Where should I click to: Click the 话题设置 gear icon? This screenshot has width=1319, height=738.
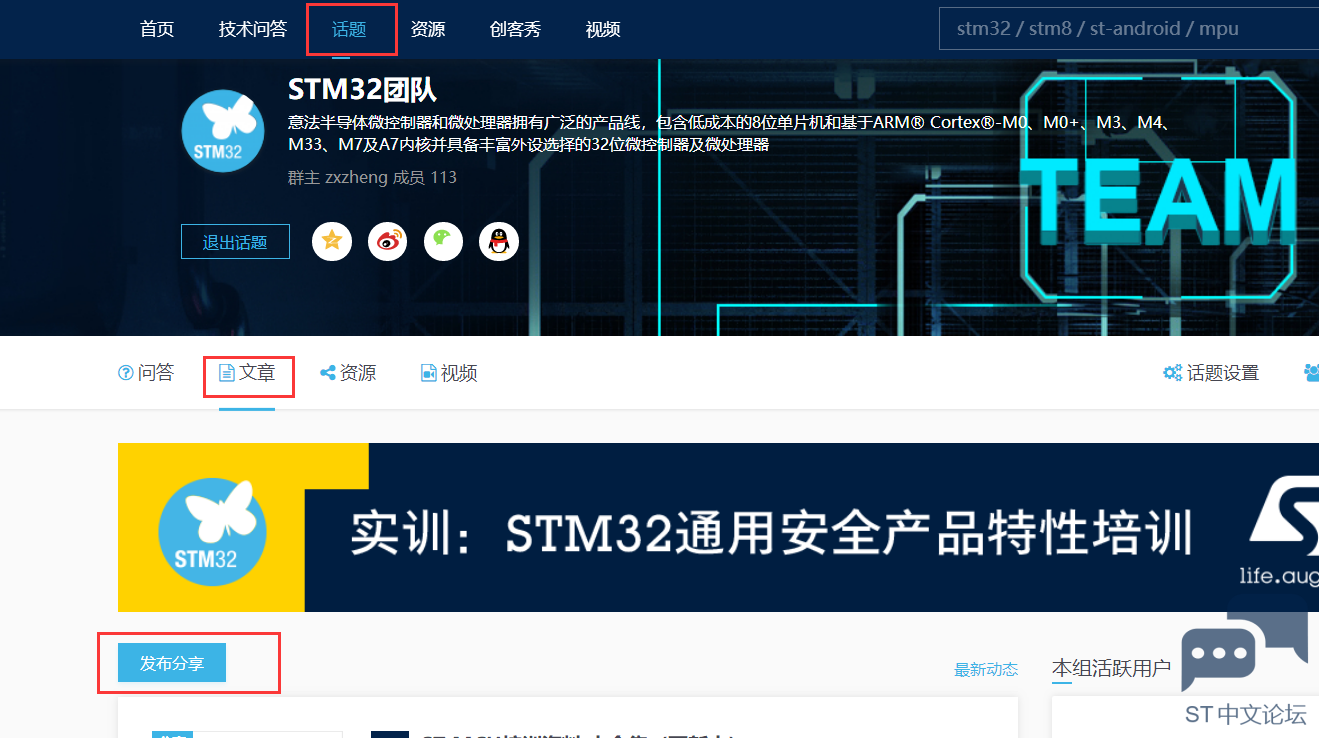pos(1173,373)
